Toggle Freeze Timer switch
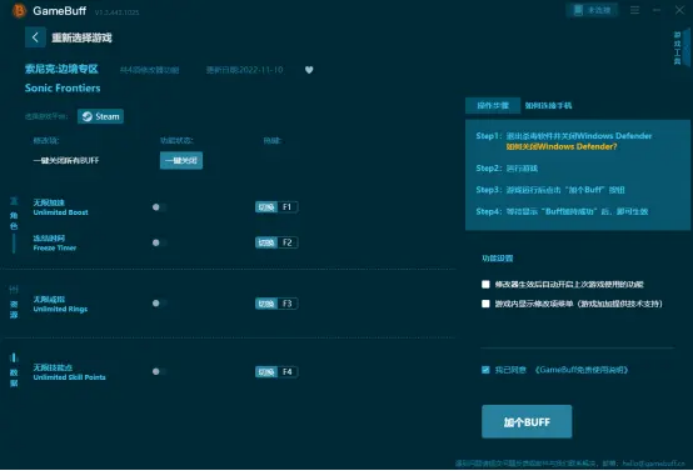Screen dimensions: 693x472 pyautogui.click(x=159, y=243)
